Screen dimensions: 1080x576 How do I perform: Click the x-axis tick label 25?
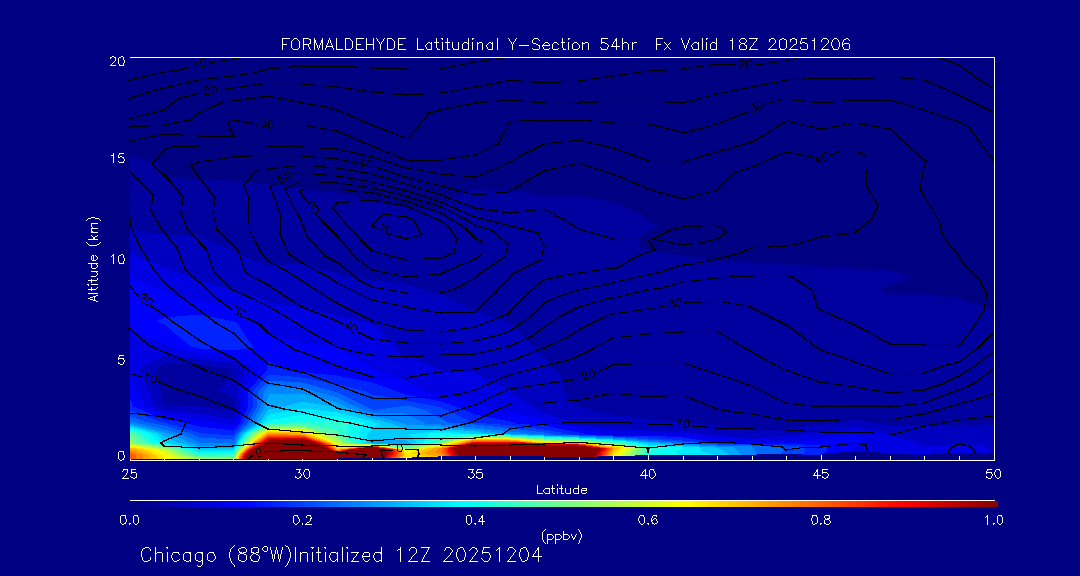(x=129, y=474)
